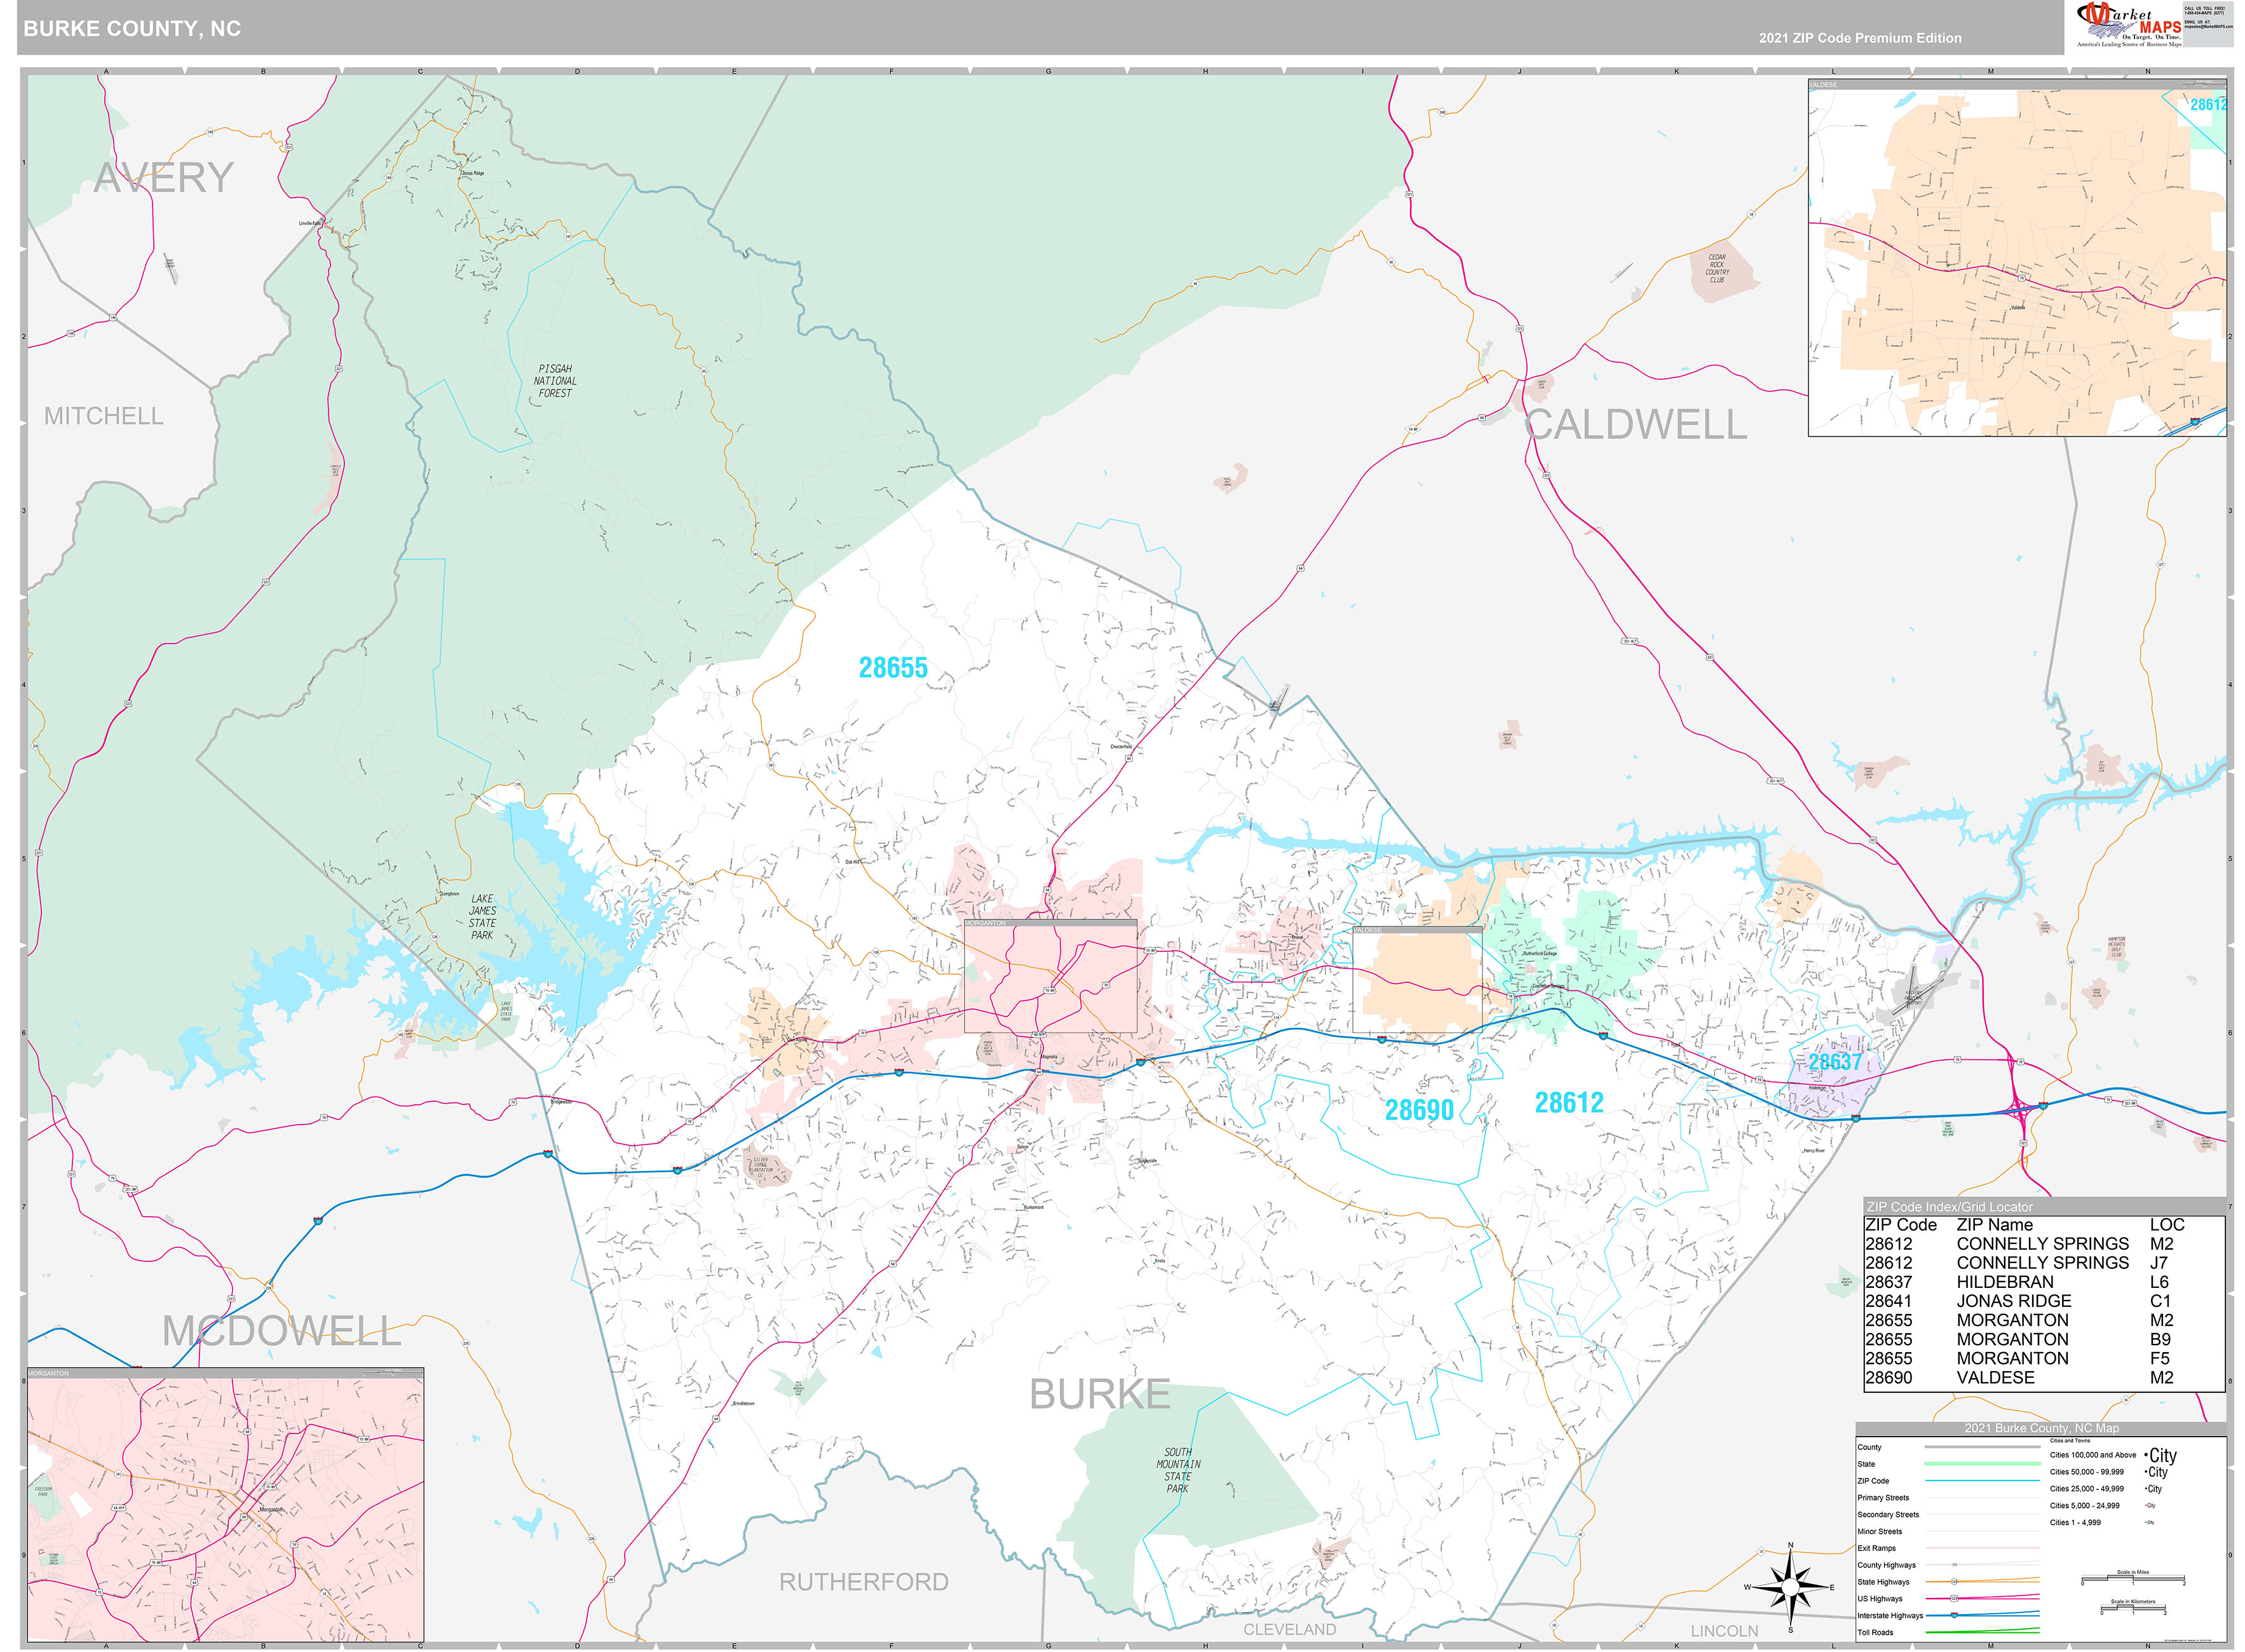Click the 28655 ZIP label on main map
Screen dimensions: 2245x1652
coord(893,668)
